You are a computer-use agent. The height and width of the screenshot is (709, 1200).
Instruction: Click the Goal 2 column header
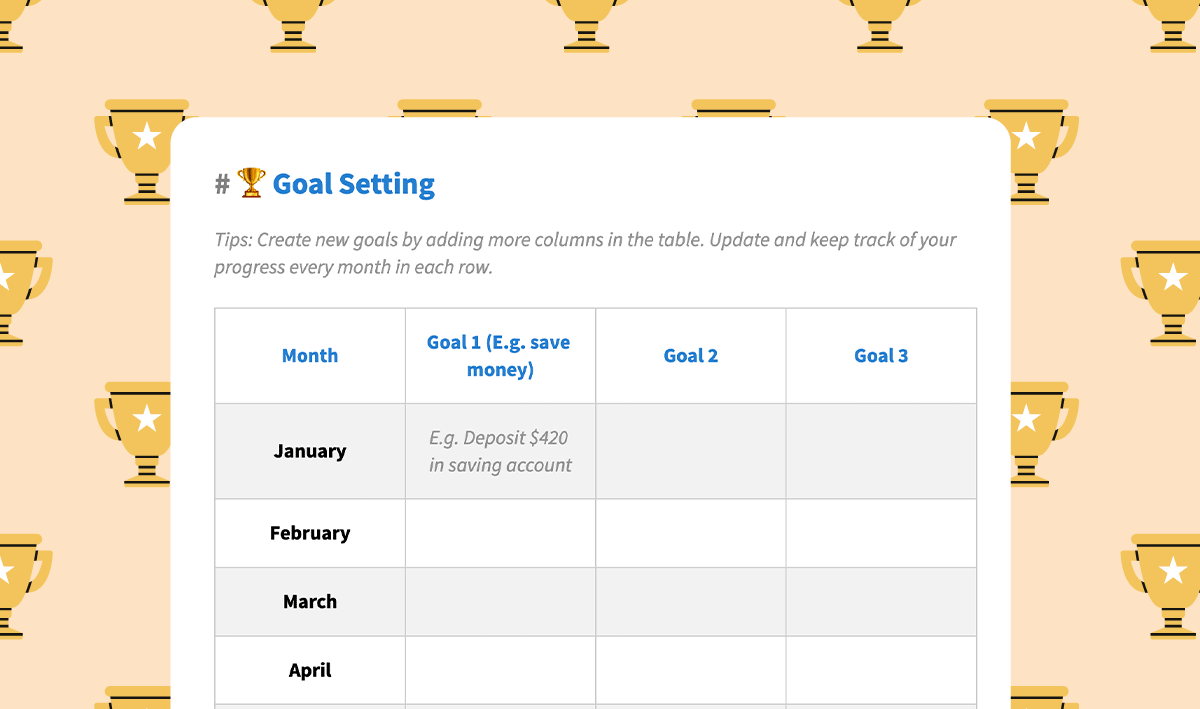pyautogui.click(x=691, y=356)
